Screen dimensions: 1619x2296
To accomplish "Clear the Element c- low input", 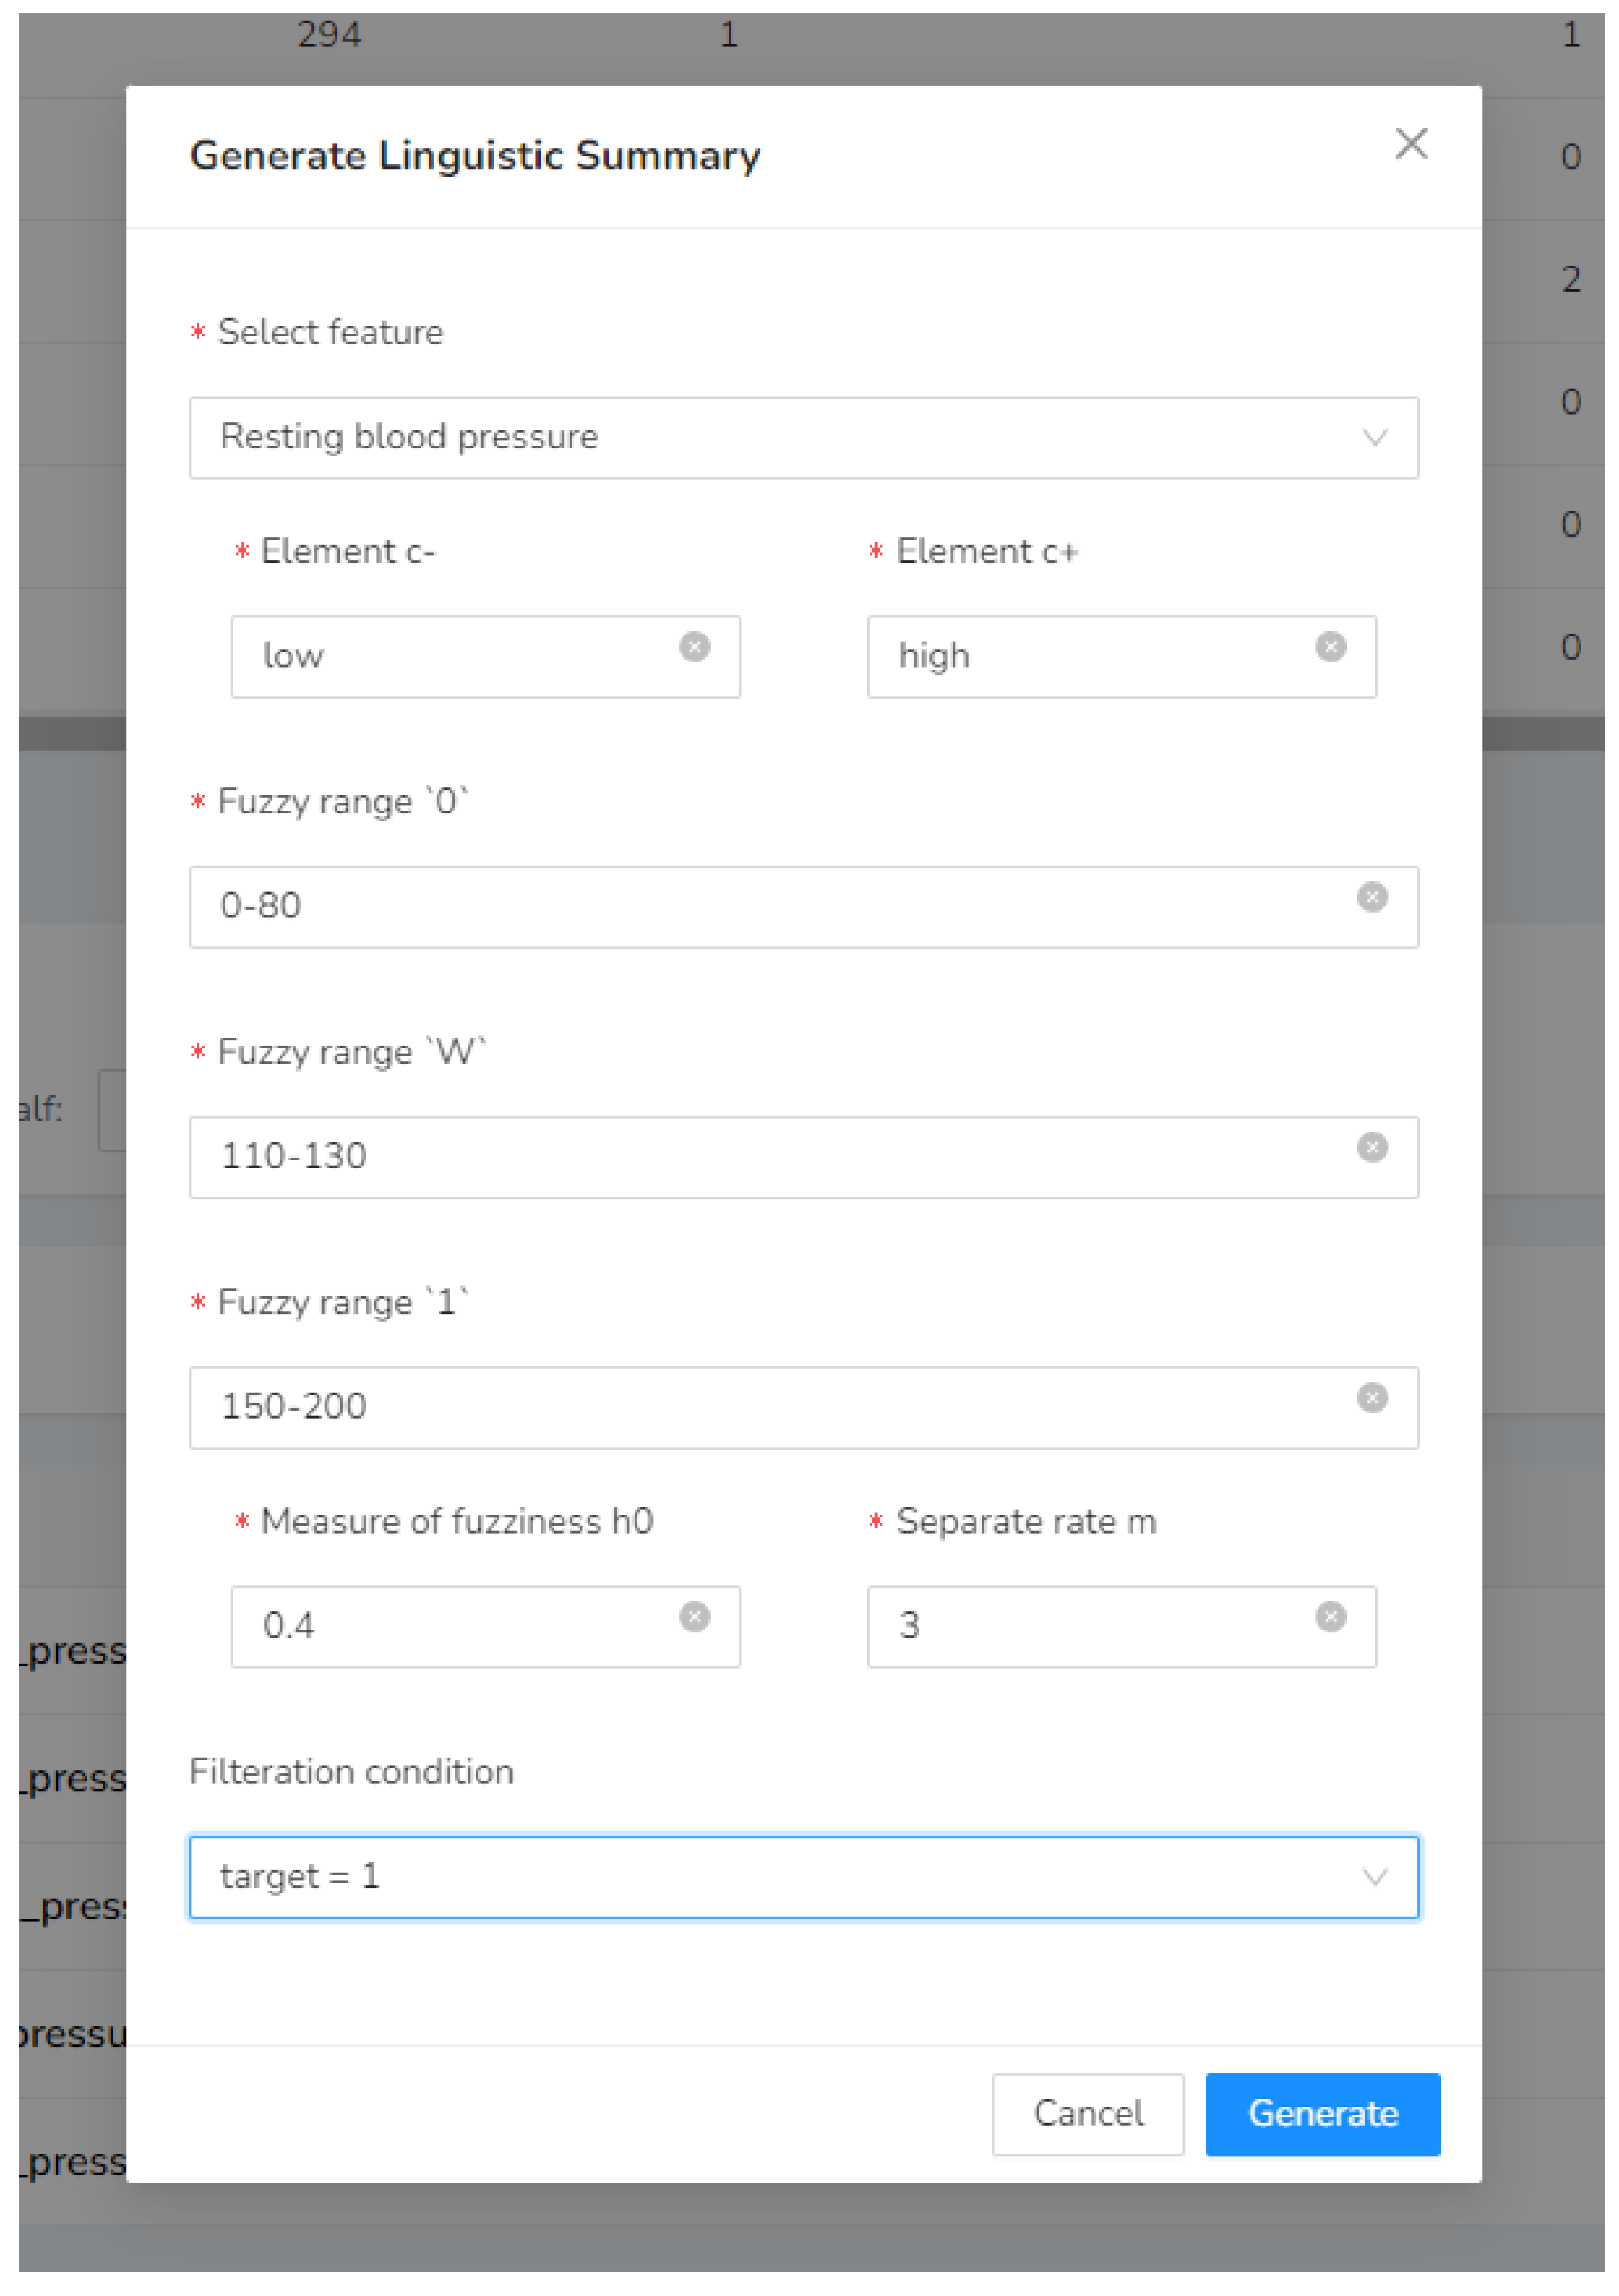I will (694, 647).
